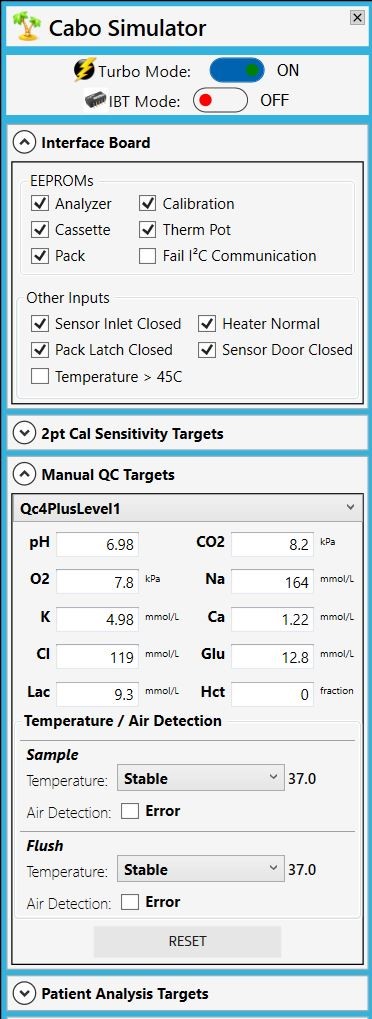Expand 2pt Cal Sensitivity Targets section
This screenshot has width=372, height=1019.
24,433
